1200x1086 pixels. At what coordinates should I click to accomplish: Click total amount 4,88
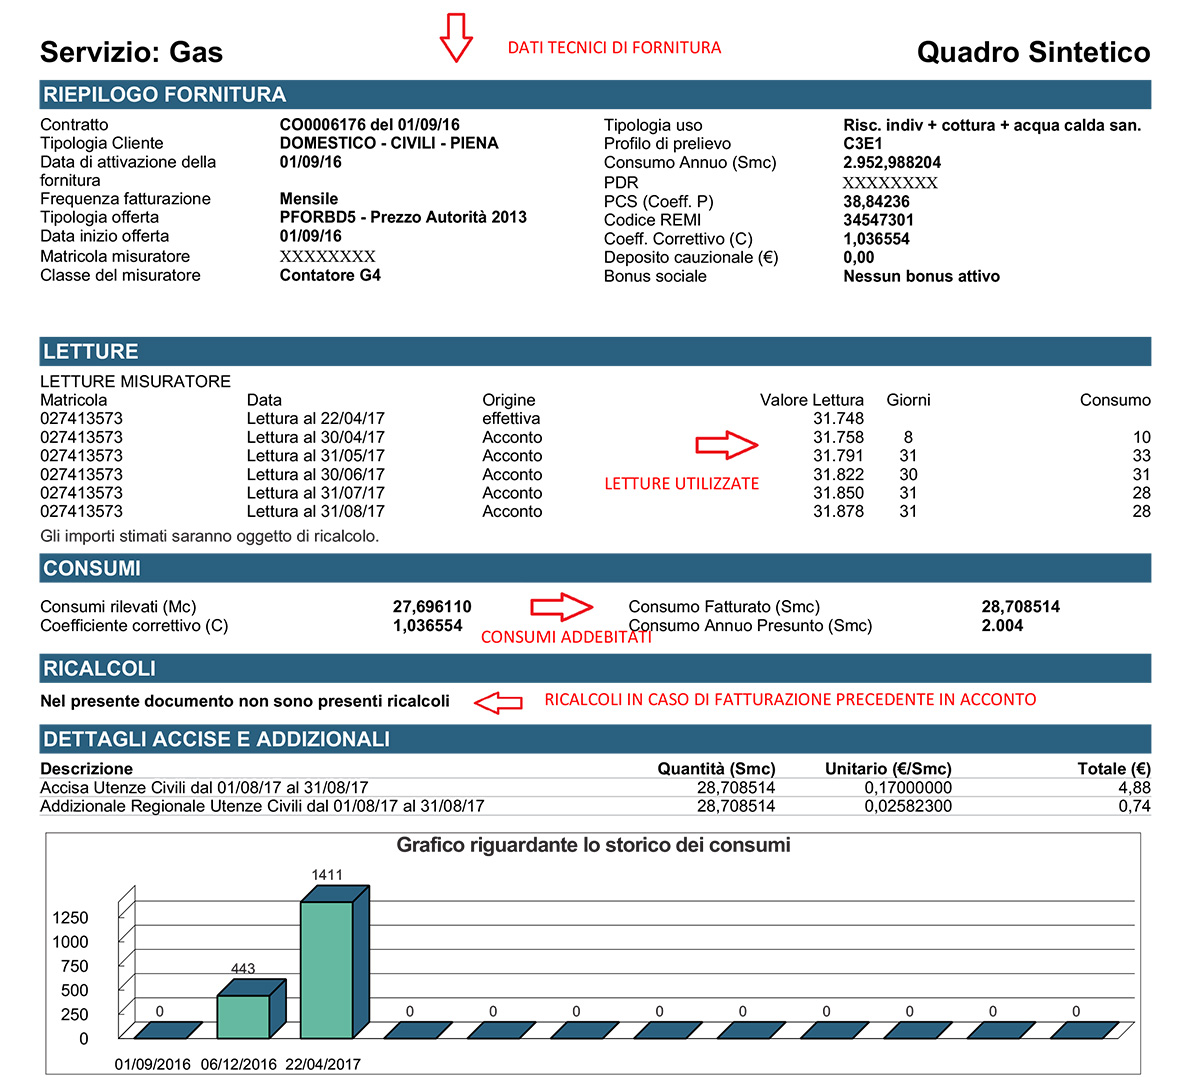(x=1134, y=788)
